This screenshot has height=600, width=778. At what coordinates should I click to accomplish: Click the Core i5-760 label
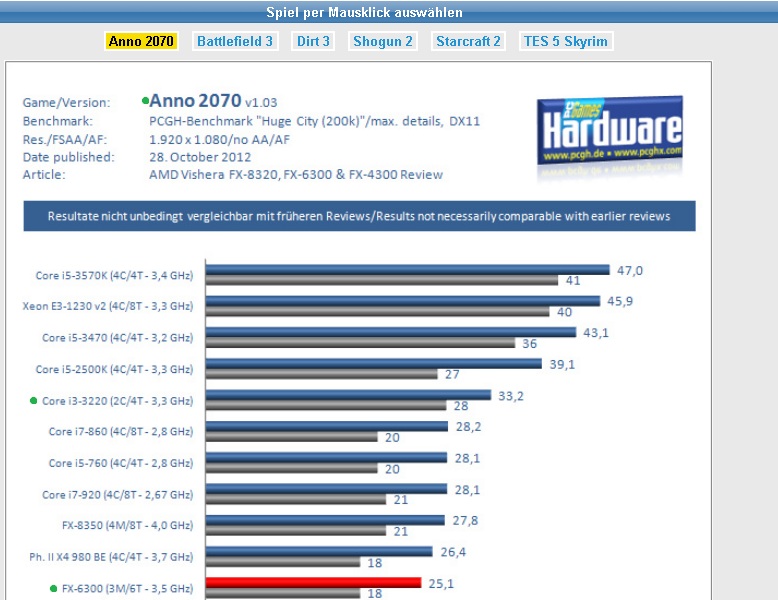tap(121, 464)
